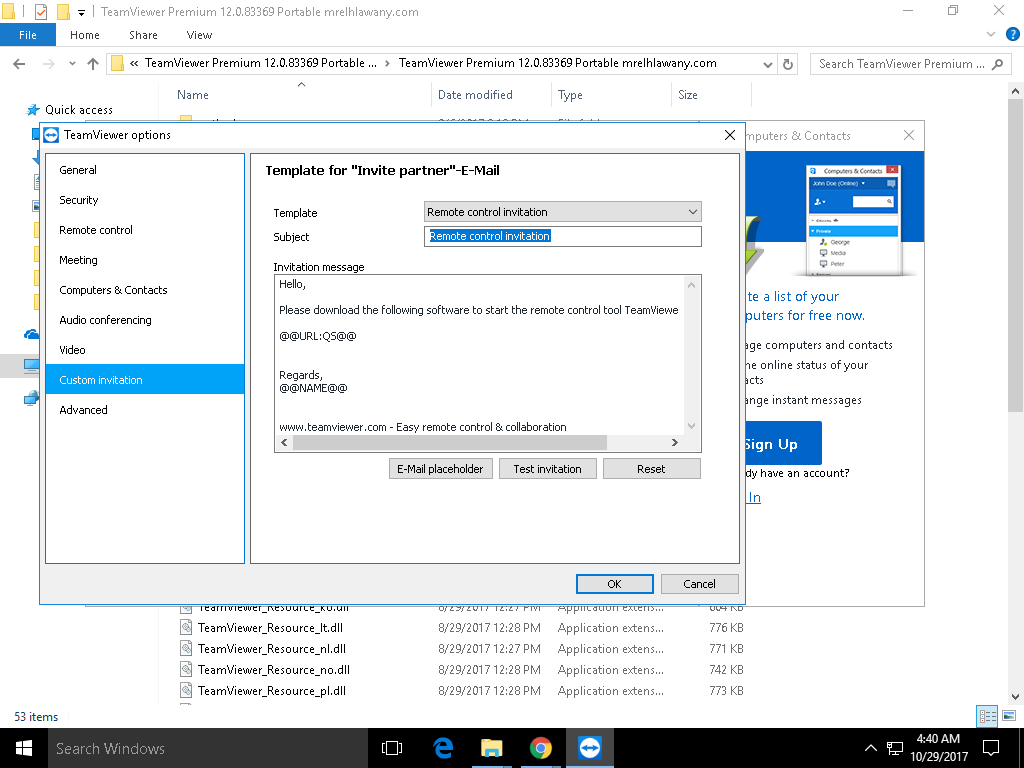
Task: Open the Action Center notification icon
Action: coord(991,748)
